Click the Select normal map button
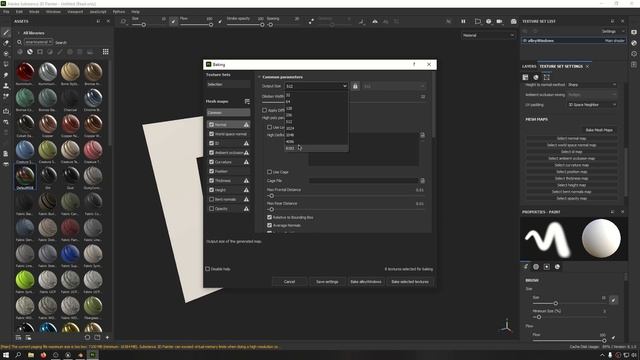The height and width of the screenshot is (360, 640). tap(571, 138)
